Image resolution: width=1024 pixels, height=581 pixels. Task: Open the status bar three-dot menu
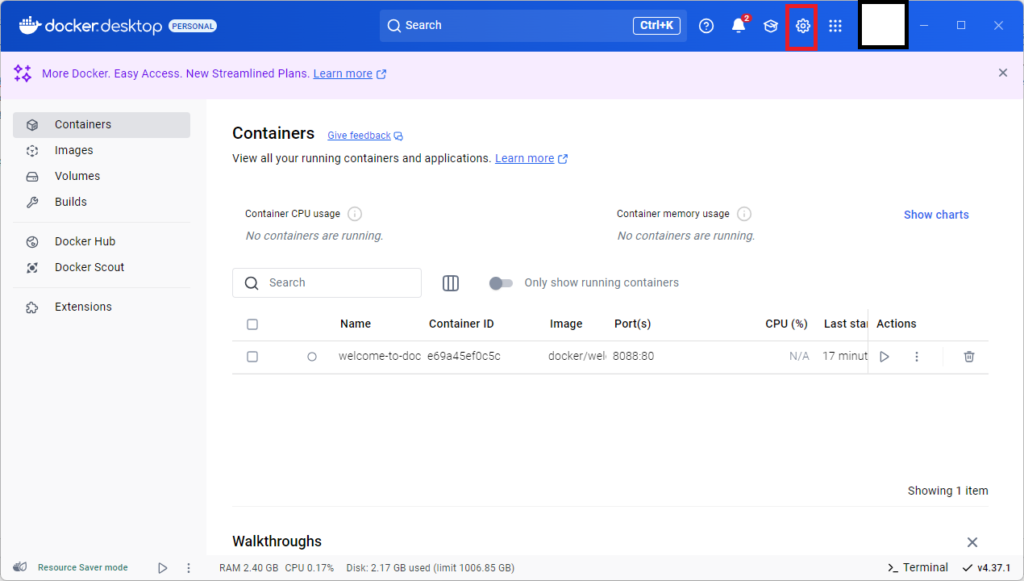click(189, 568)
